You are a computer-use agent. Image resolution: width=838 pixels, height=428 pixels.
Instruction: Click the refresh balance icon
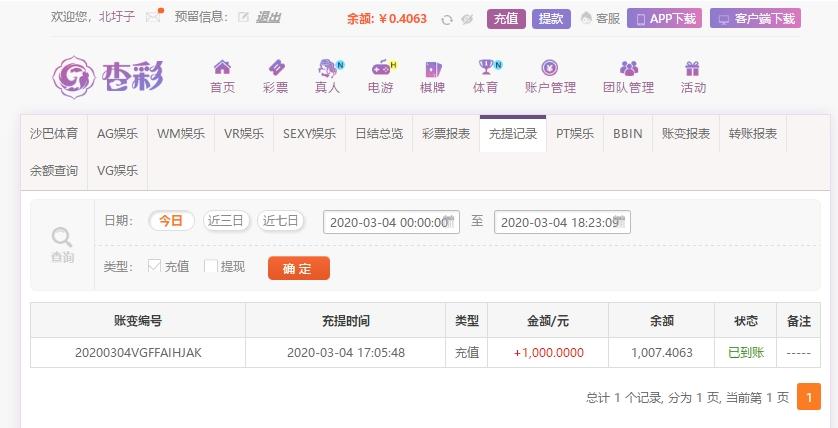(x=446, y=20)
